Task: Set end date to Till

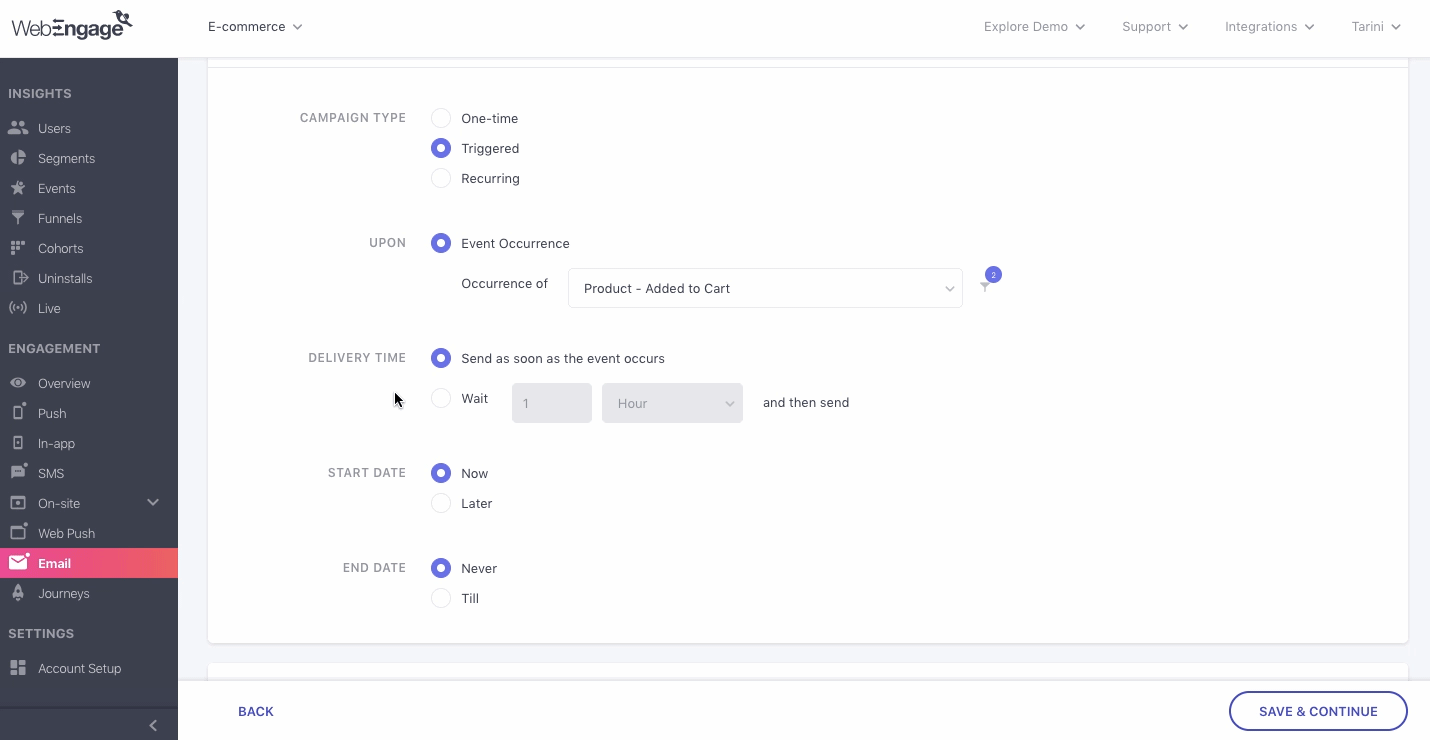Action: tap(441, 598)
